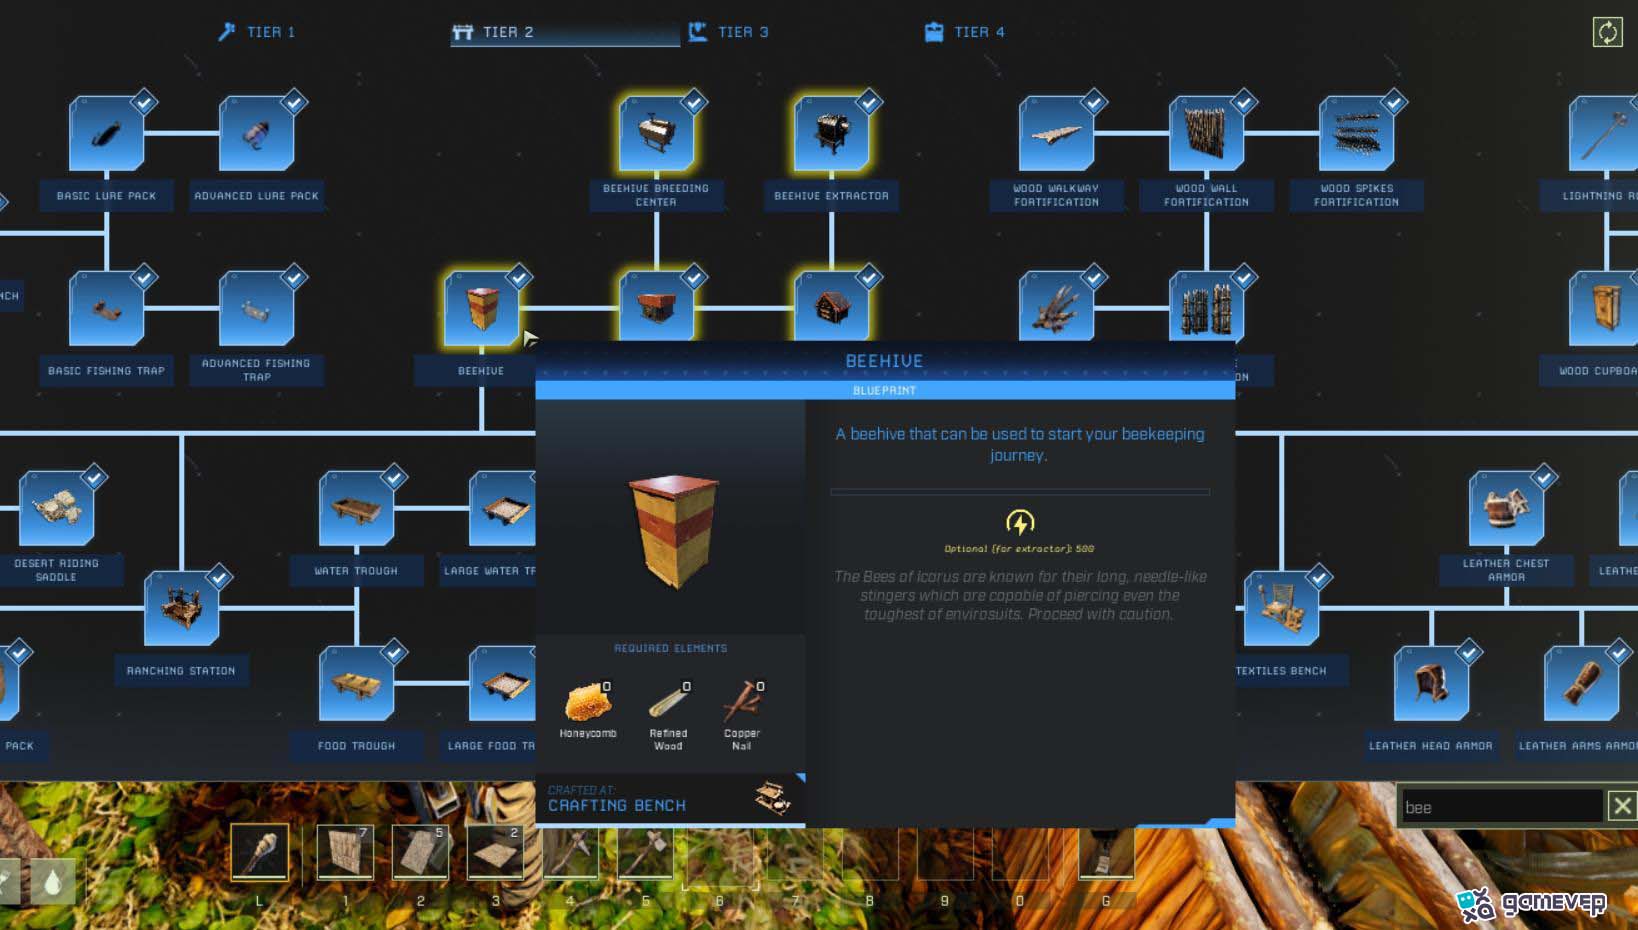Select the Beehive Extractor blueprint icon

tap(831, 133)
